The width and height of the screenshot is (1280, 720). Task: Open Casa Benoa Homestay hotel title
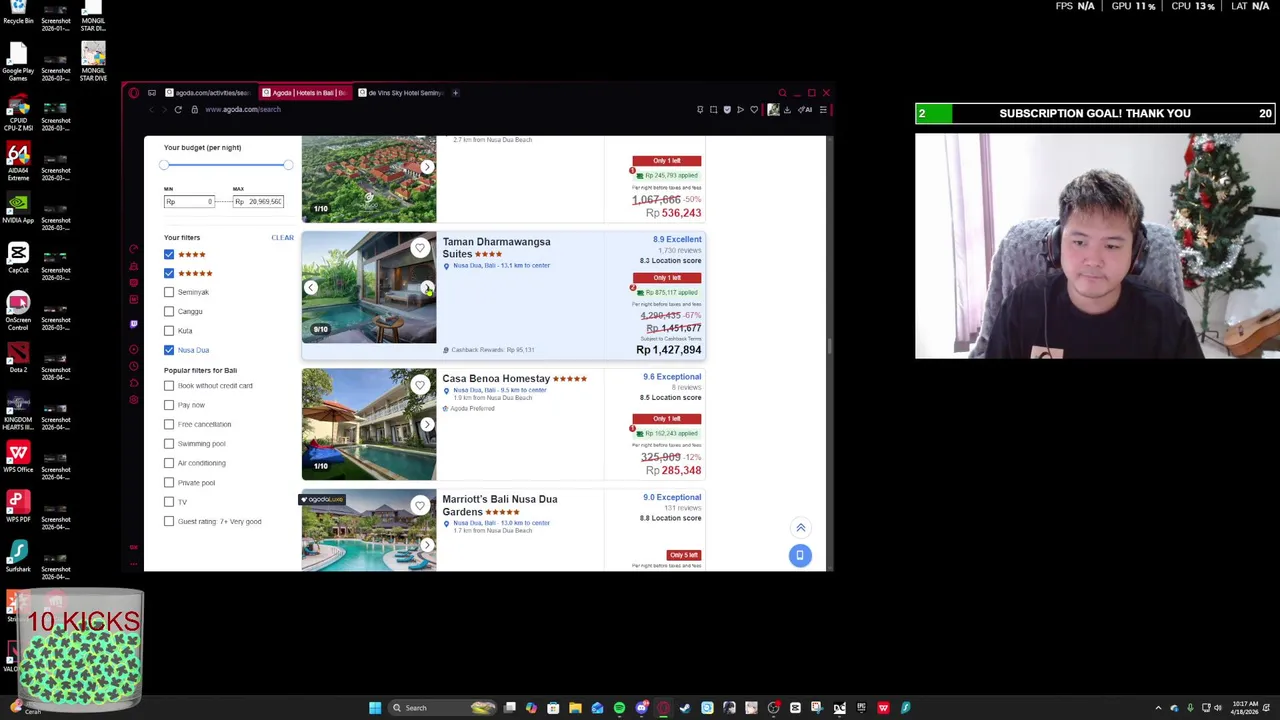click(x=496, y=379)
